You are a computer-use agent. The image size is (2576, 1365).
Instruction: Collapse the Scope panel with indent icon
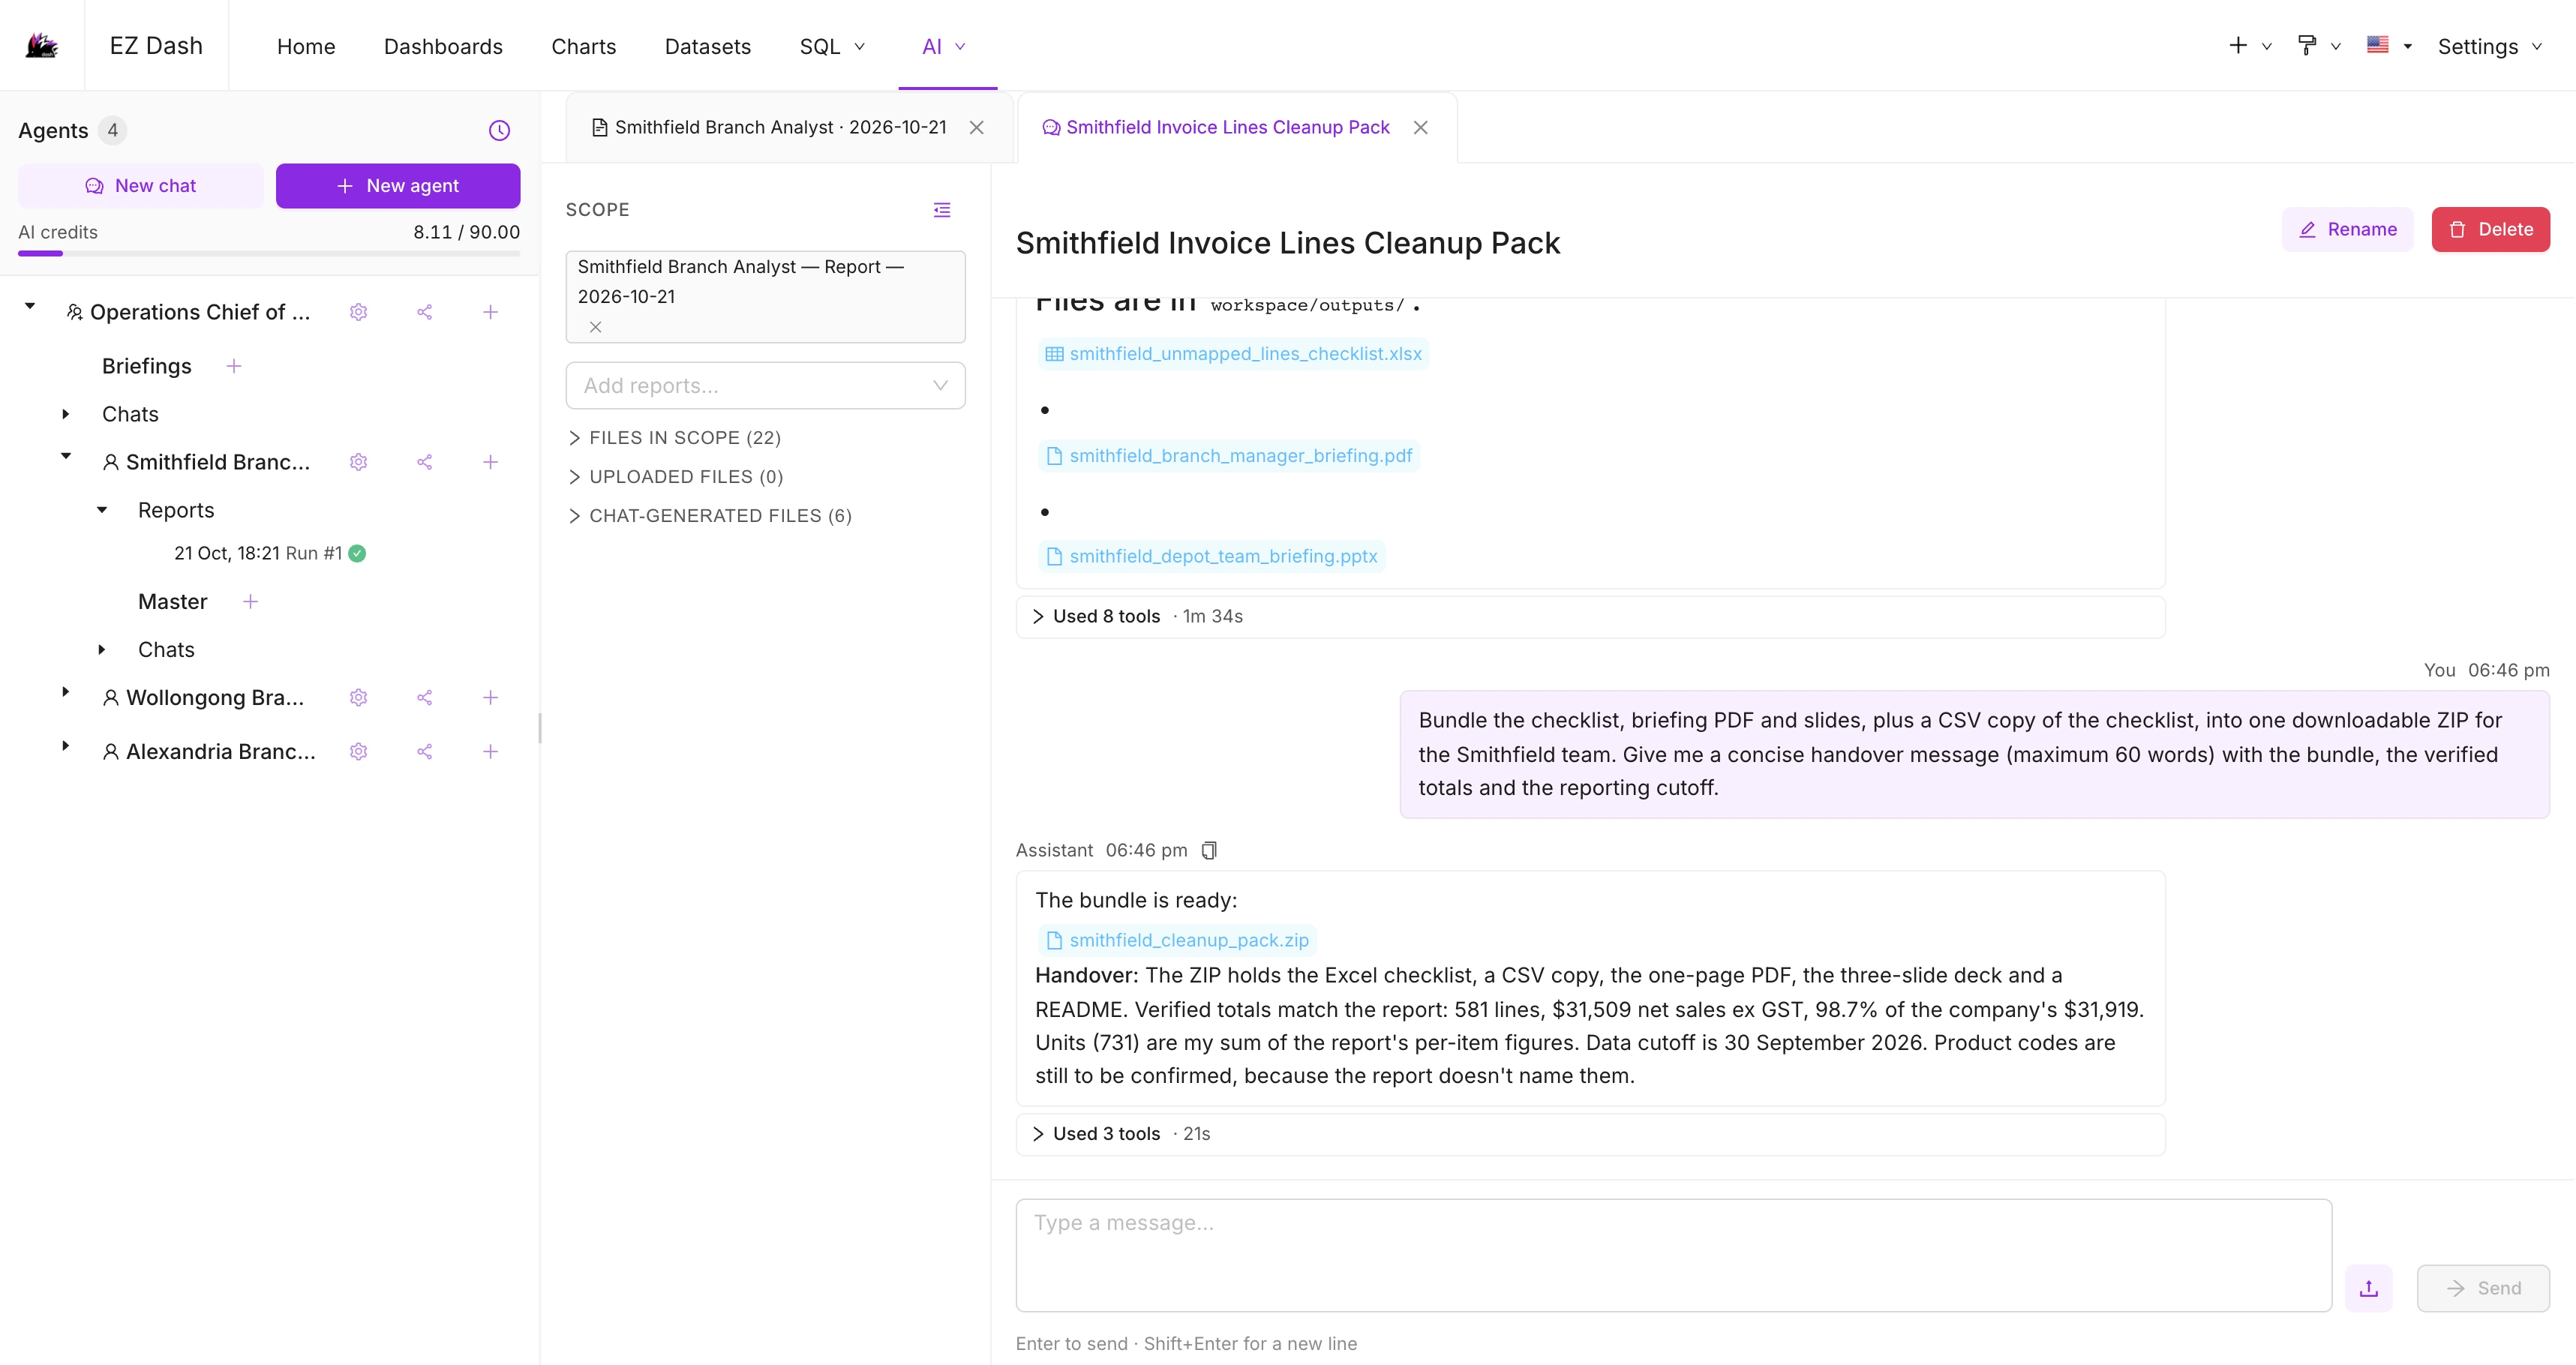[942, 210]
